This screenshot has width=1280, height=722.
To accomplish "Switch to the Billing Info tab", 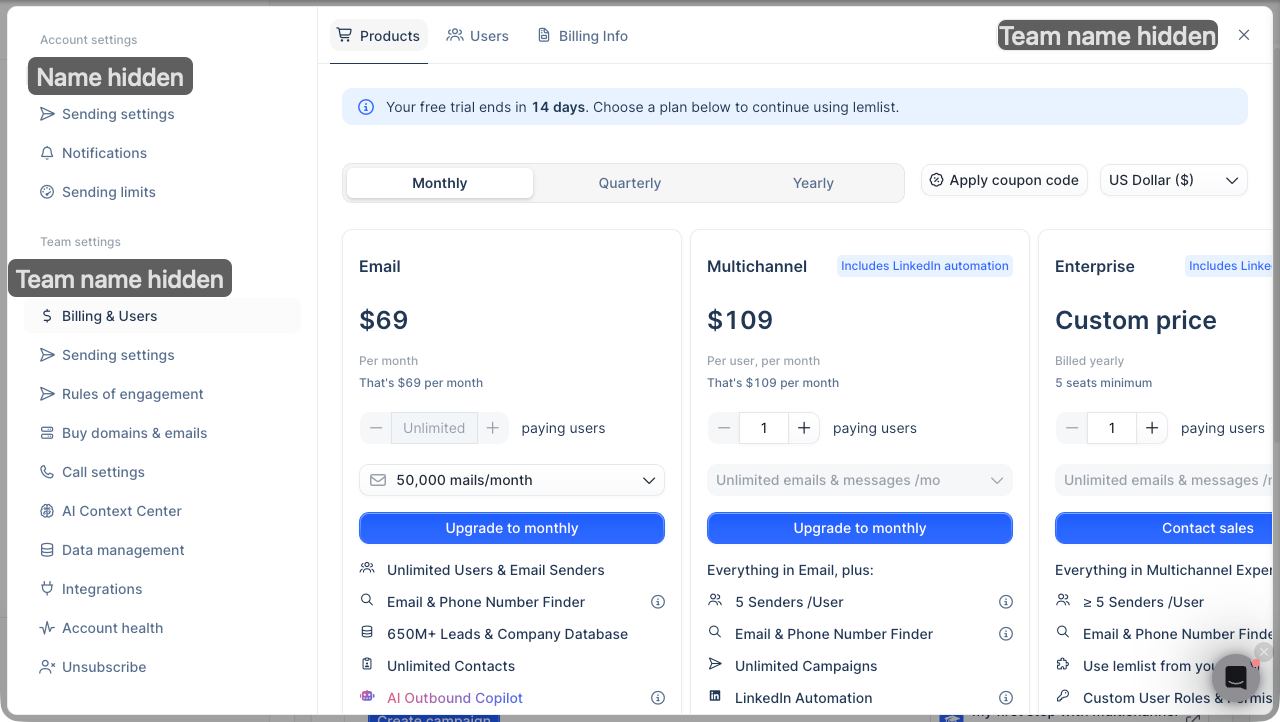I will (x=583, y=36).
